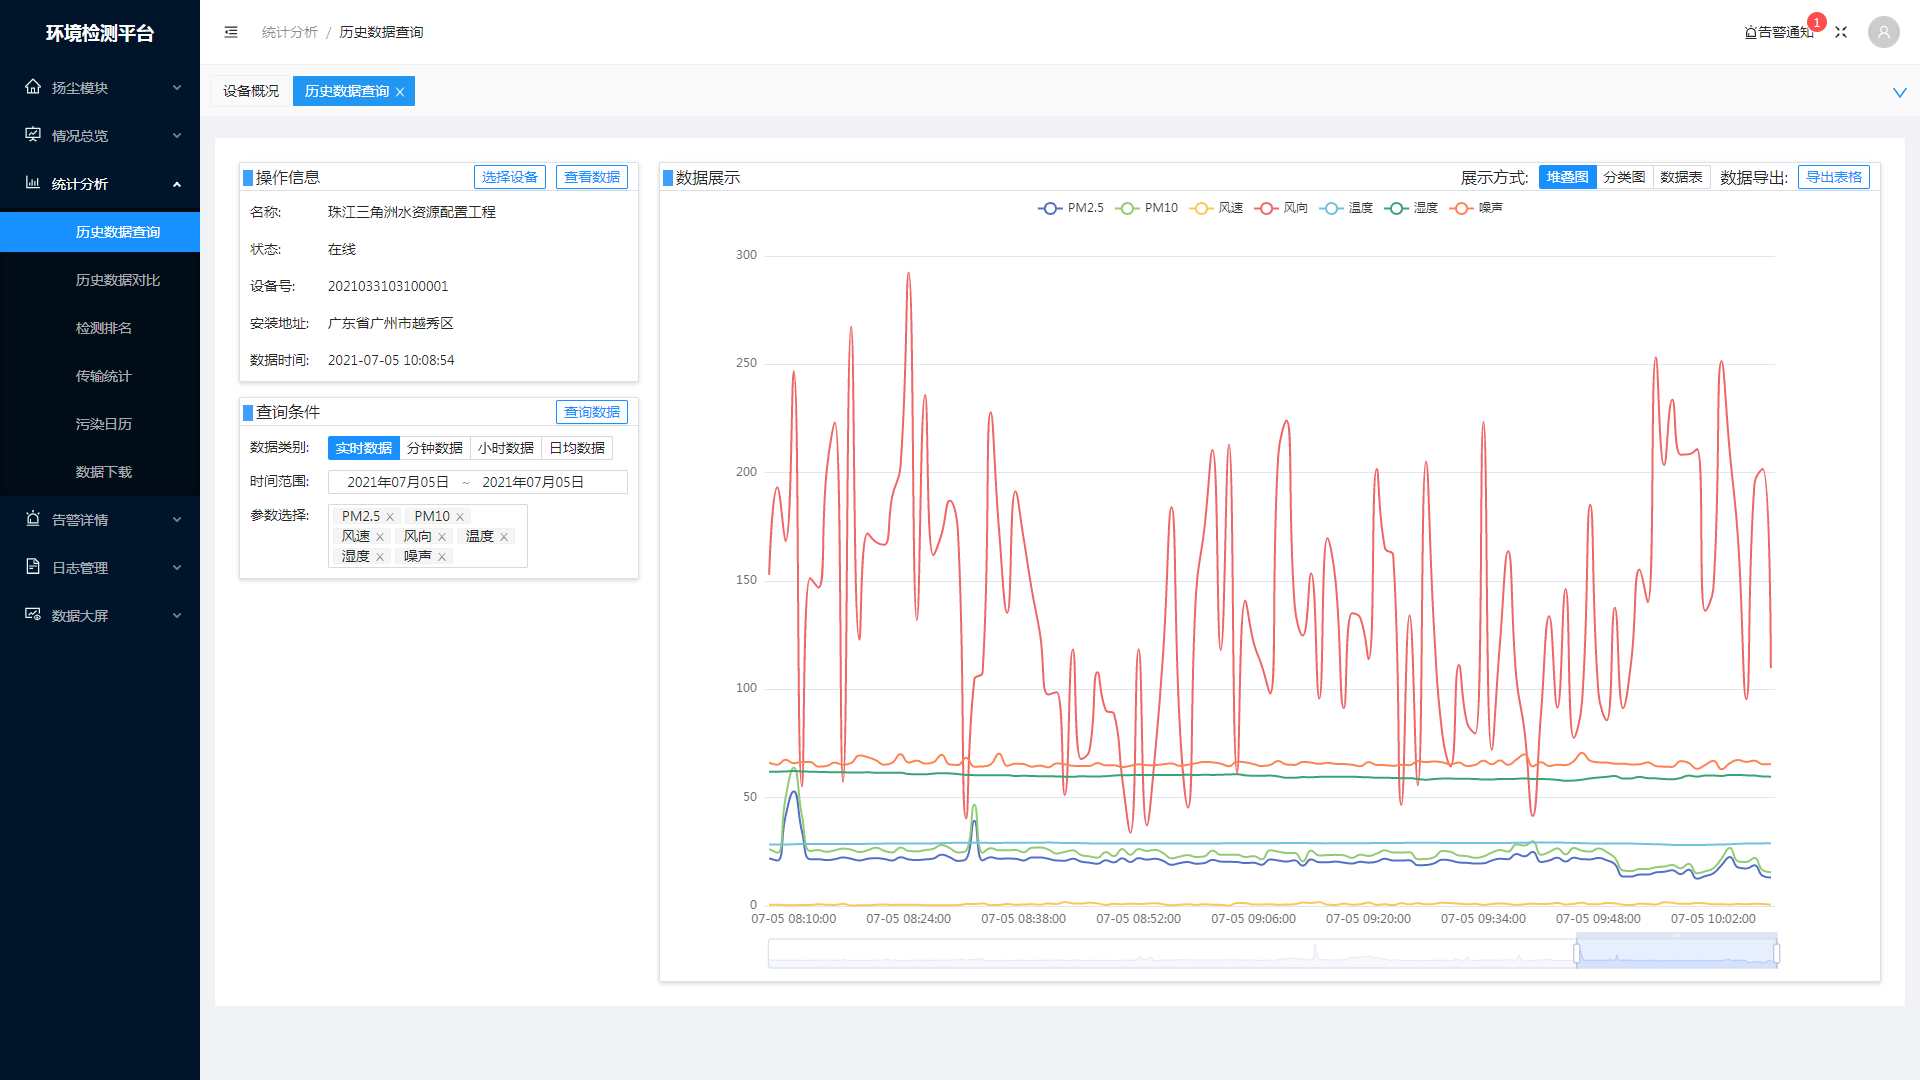Screen dimensions: 1920x1080
Task: Collapse 统计分析 menu
Action: tap(177, 184)
